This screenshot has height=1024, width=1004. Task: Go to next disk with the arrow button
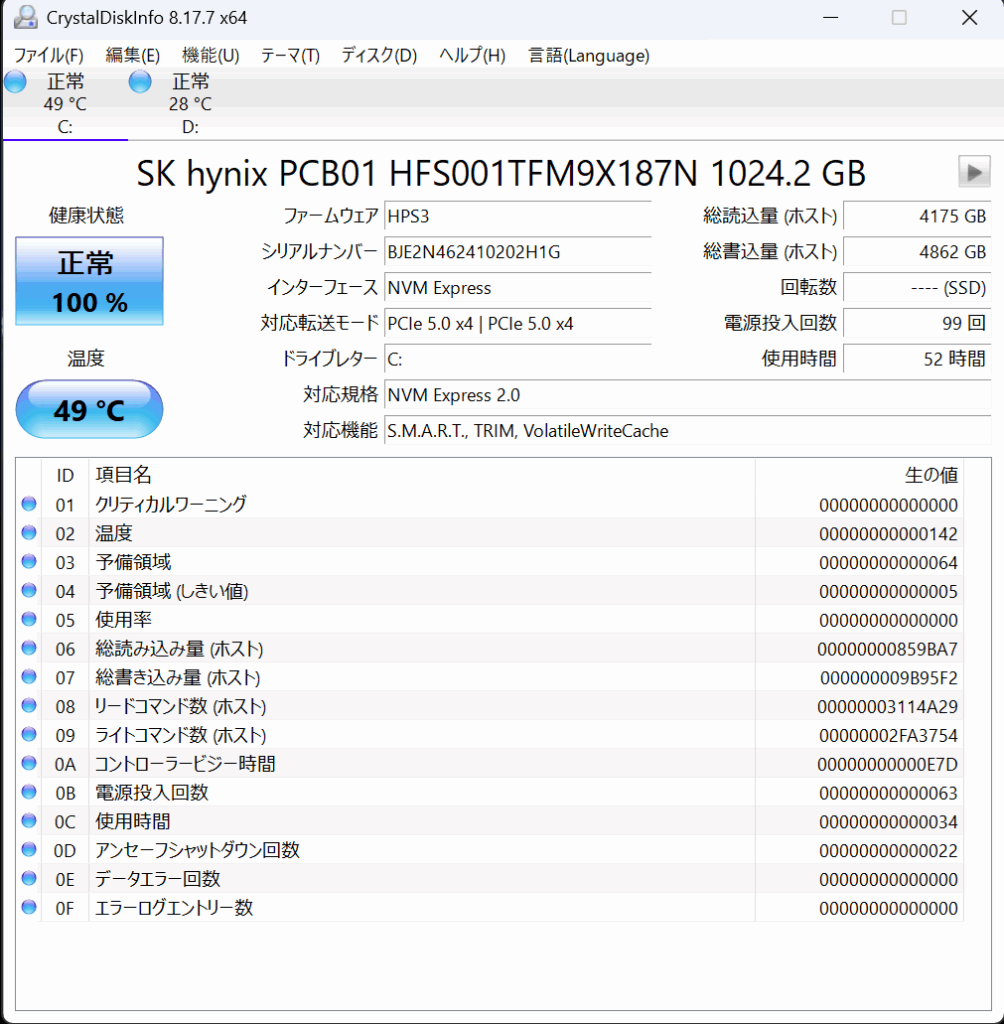(974, 172)
